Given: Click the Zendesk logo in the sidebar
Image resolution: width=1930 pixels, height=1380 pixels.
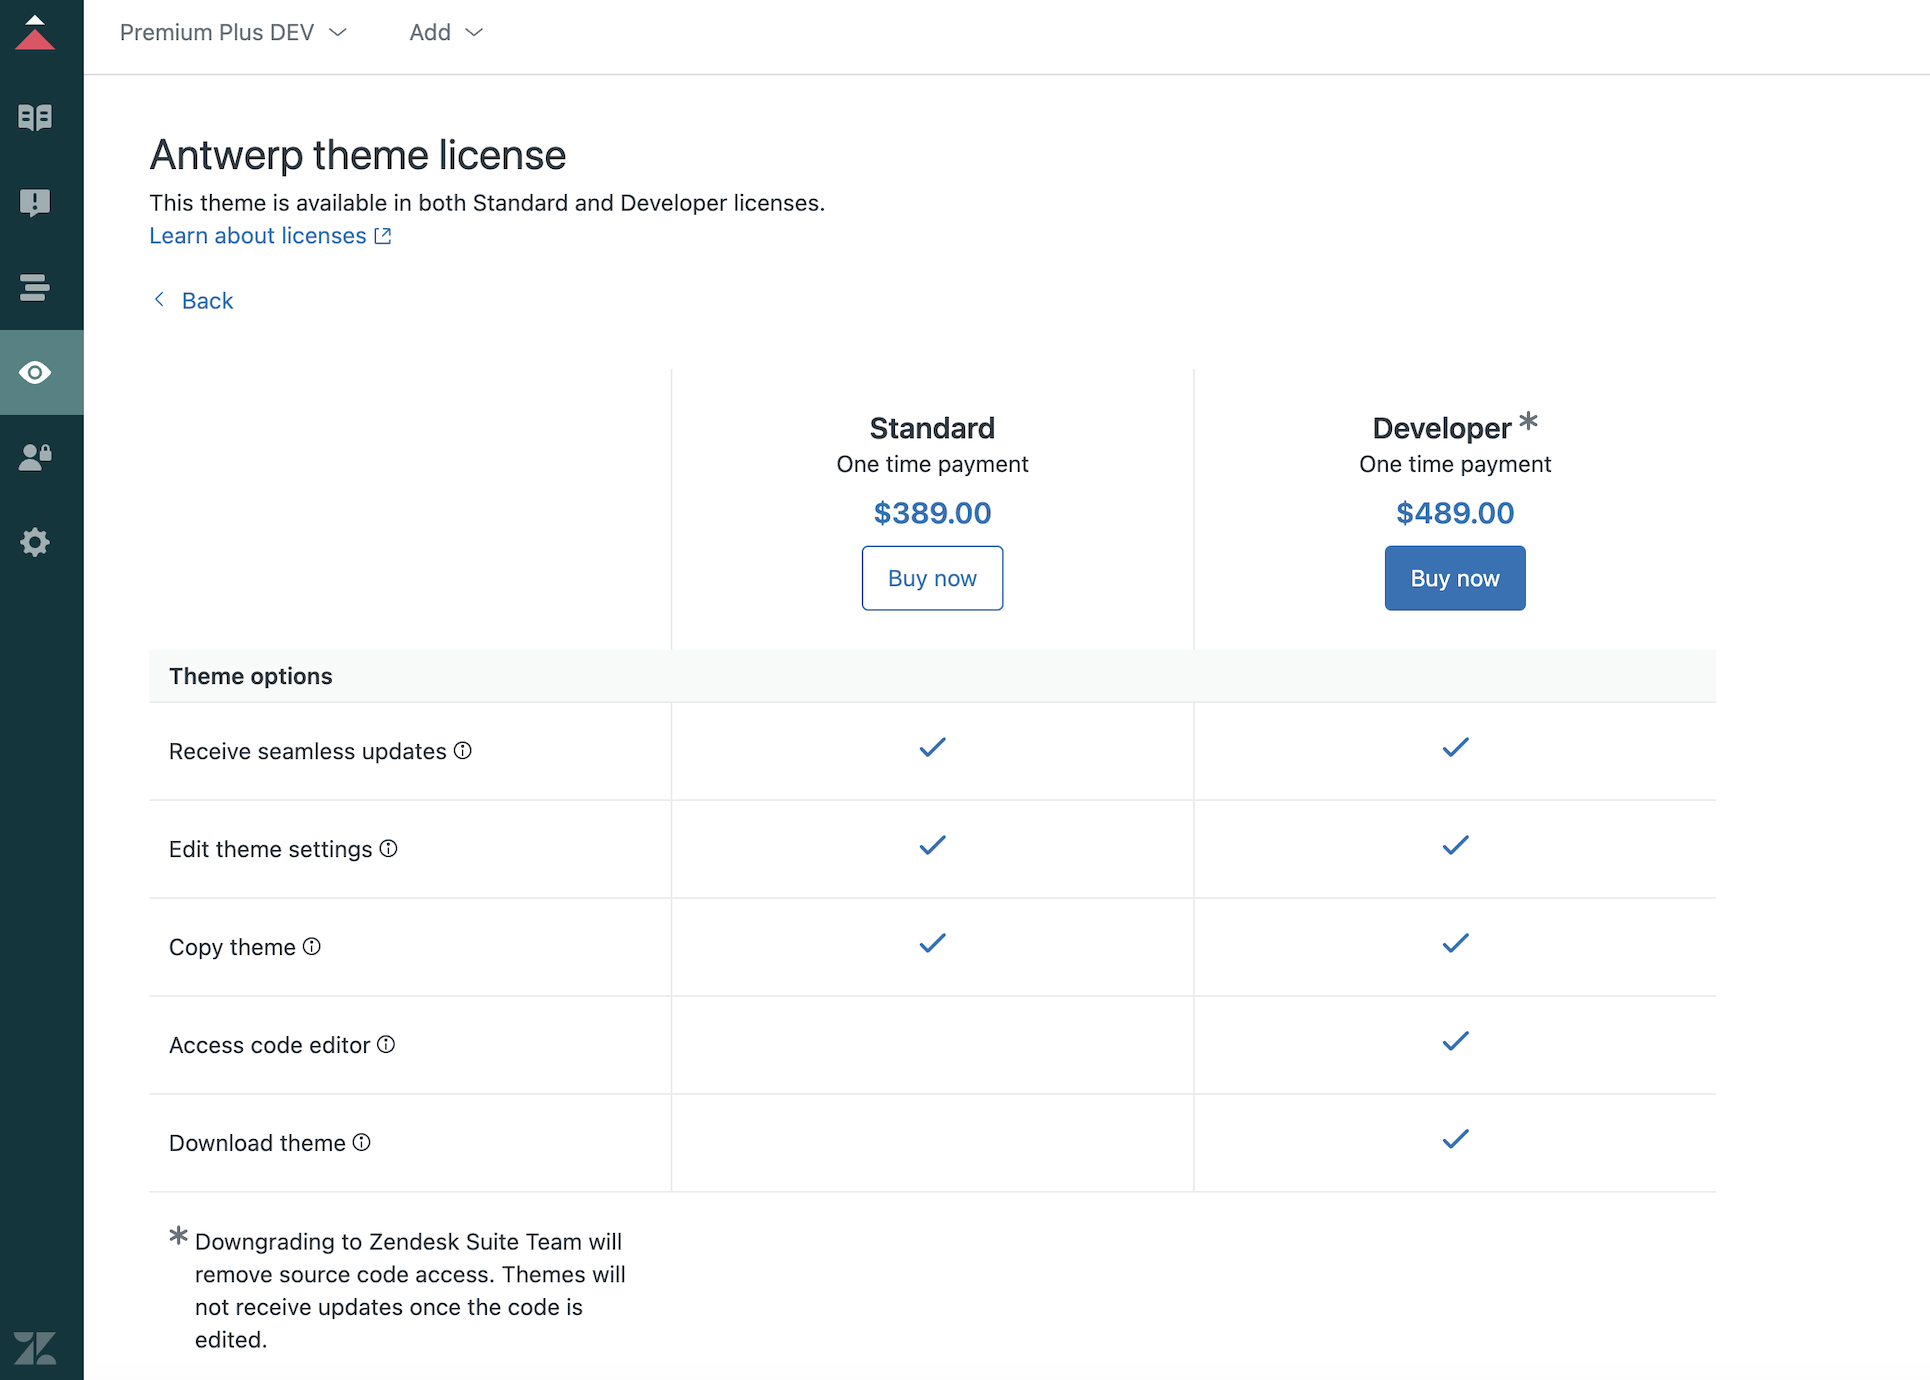Looking at the screenshot, I should coord(35,1348).
